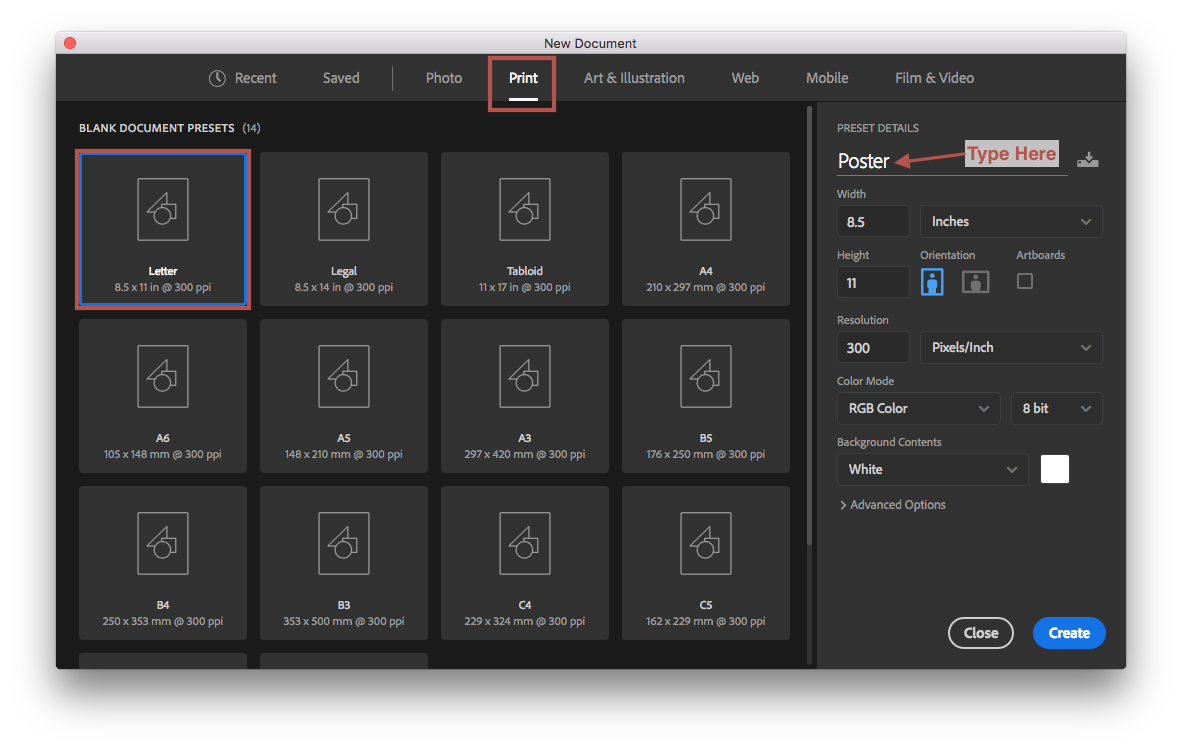The image size is (1182, 749).
Task: Select the C5 preset thumbnail
Action: (x=706, y=564)
